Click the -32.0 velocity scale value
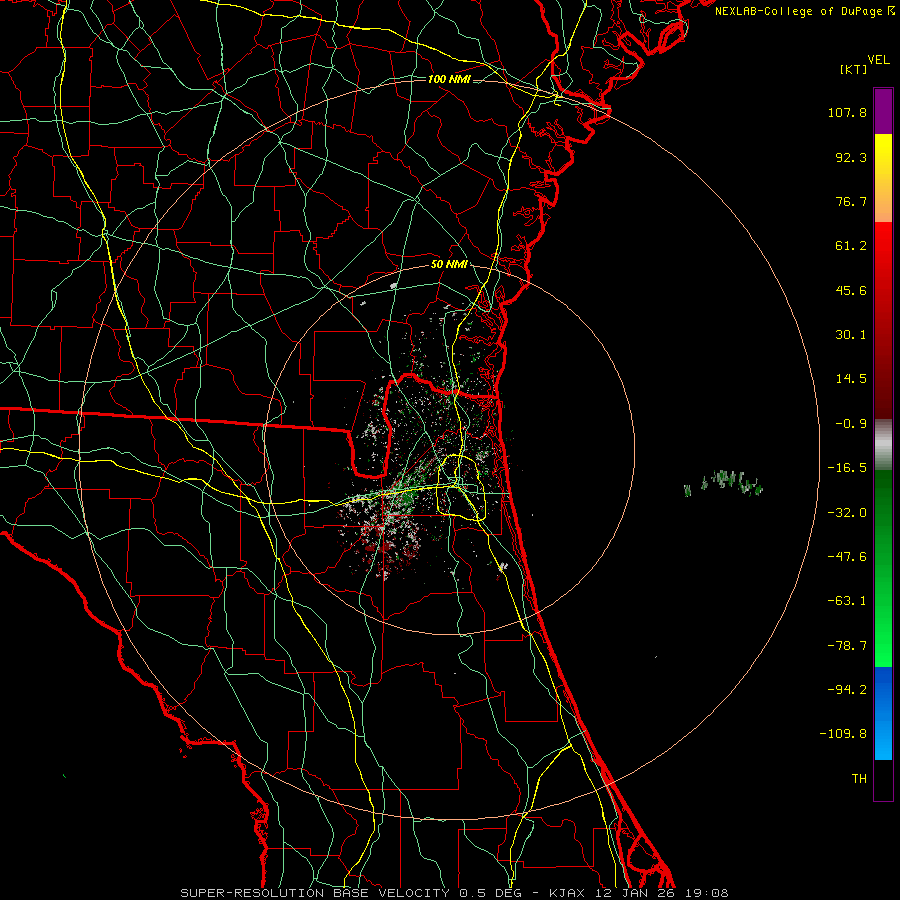Screen dimensions: 900x900 point(847,513)
